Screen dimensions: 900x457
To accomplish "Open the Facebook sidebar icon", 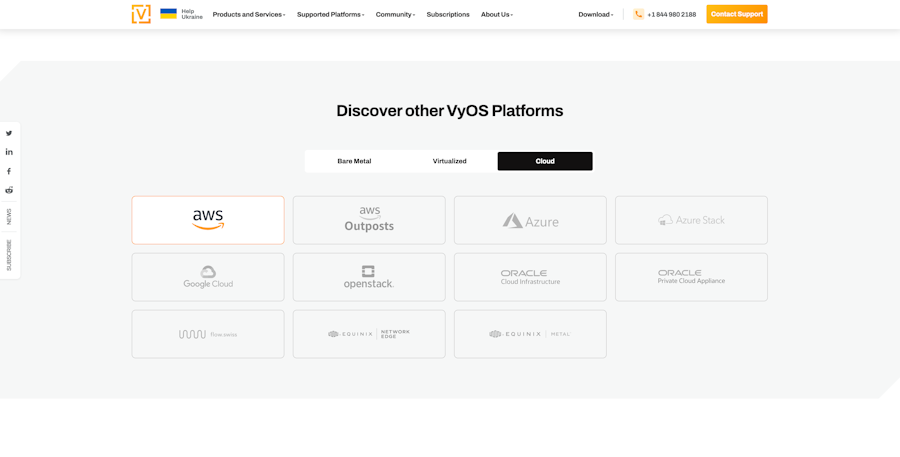I will [9, 171].
